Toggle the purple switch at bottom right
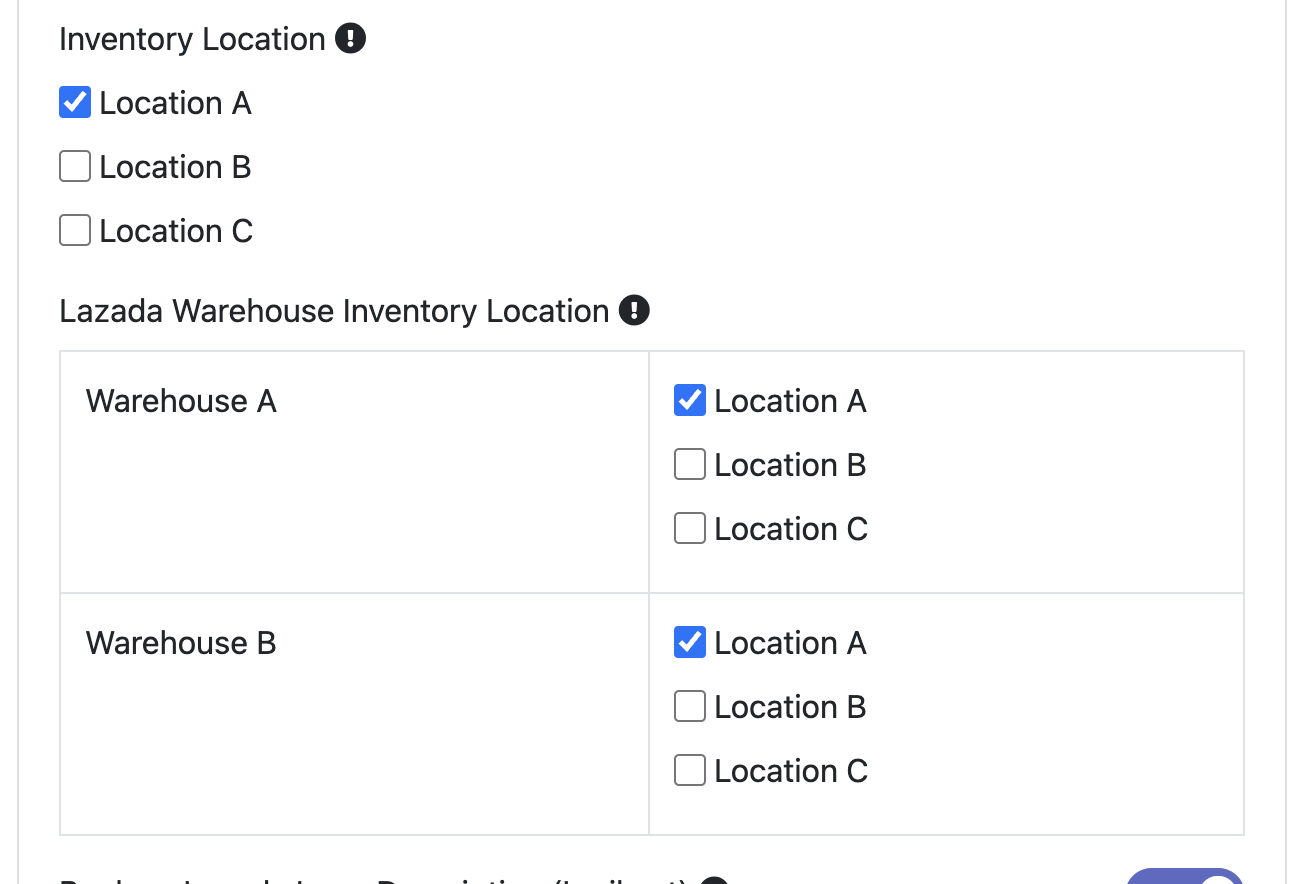Viewport: 1304px width, 884px height. pyautogui.click(x=1185, y=876)
